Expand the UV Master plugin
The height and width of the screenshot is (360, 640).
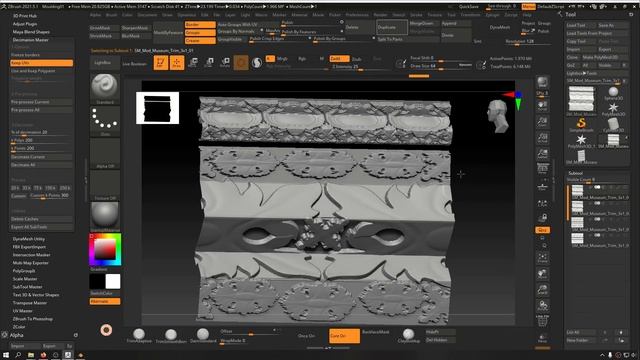pos(22,311)
